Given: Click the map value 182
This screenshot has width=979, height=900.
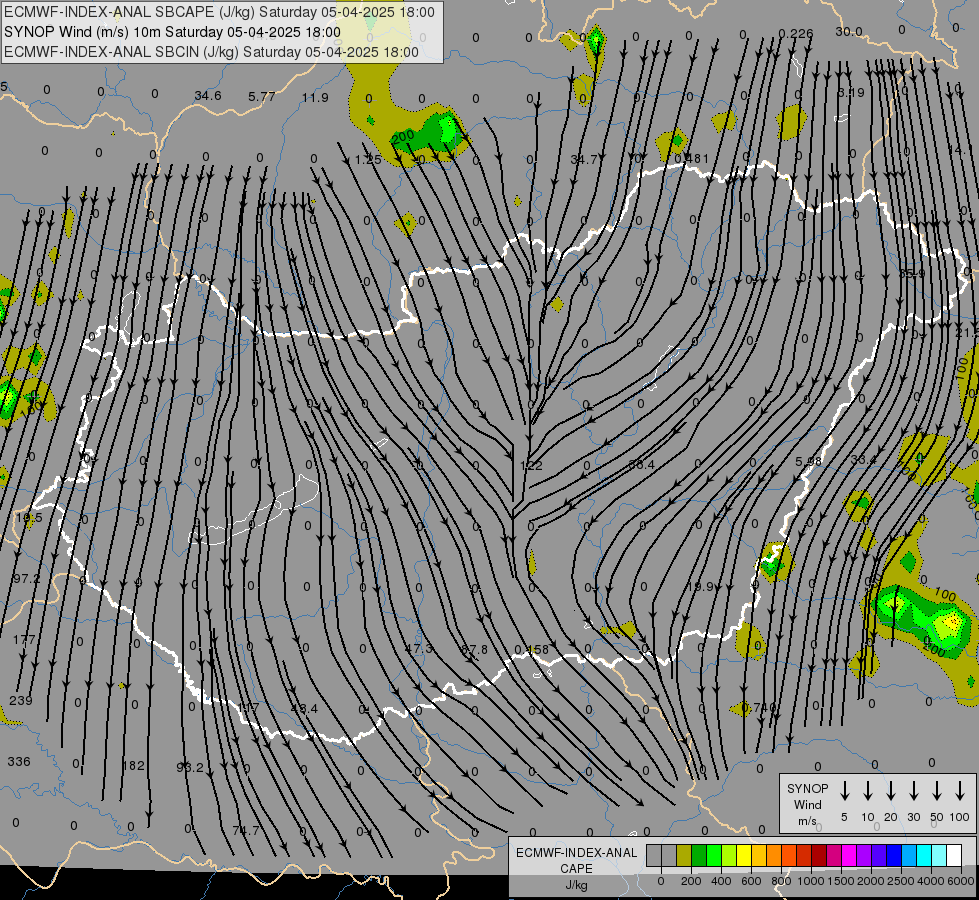Looking at the screenshot, I should [133, 765].
